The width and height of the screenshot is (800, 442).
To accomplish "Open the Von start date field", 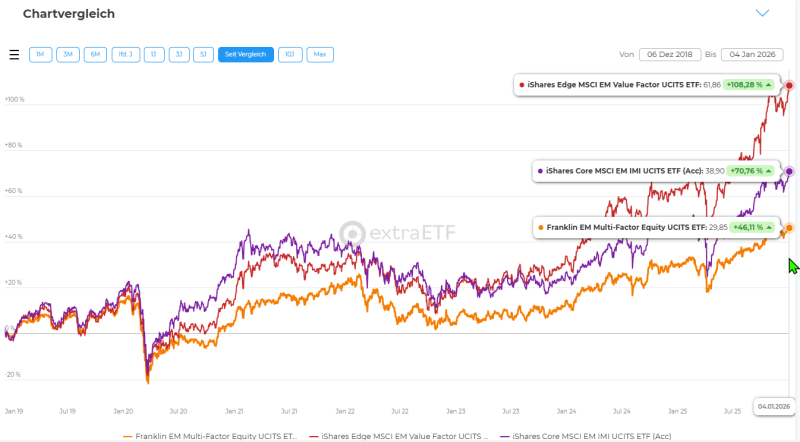I will 669,54.
